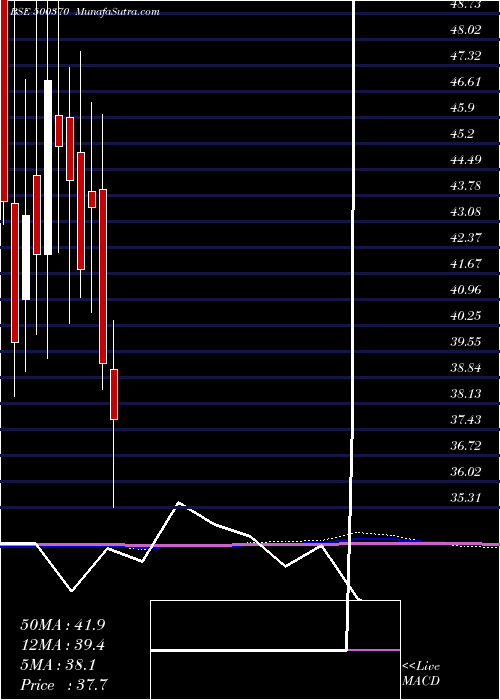Click the 39.55 price axis label
500x700 pixels.
tap(466, 342)
